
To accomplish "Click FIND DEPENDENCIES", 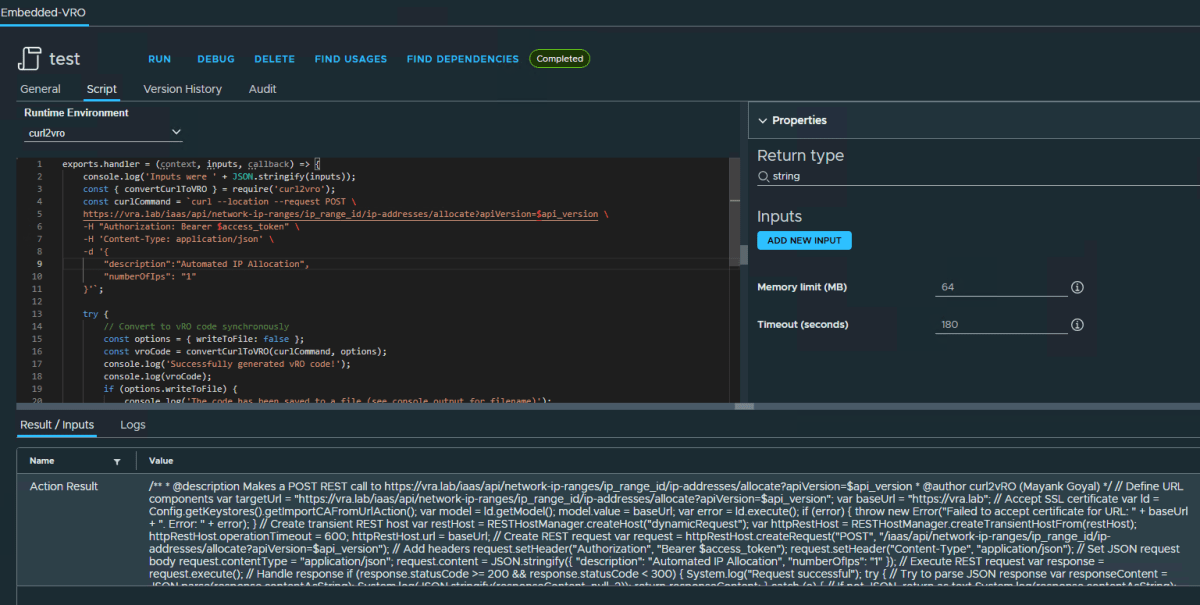I will point(463,59).
